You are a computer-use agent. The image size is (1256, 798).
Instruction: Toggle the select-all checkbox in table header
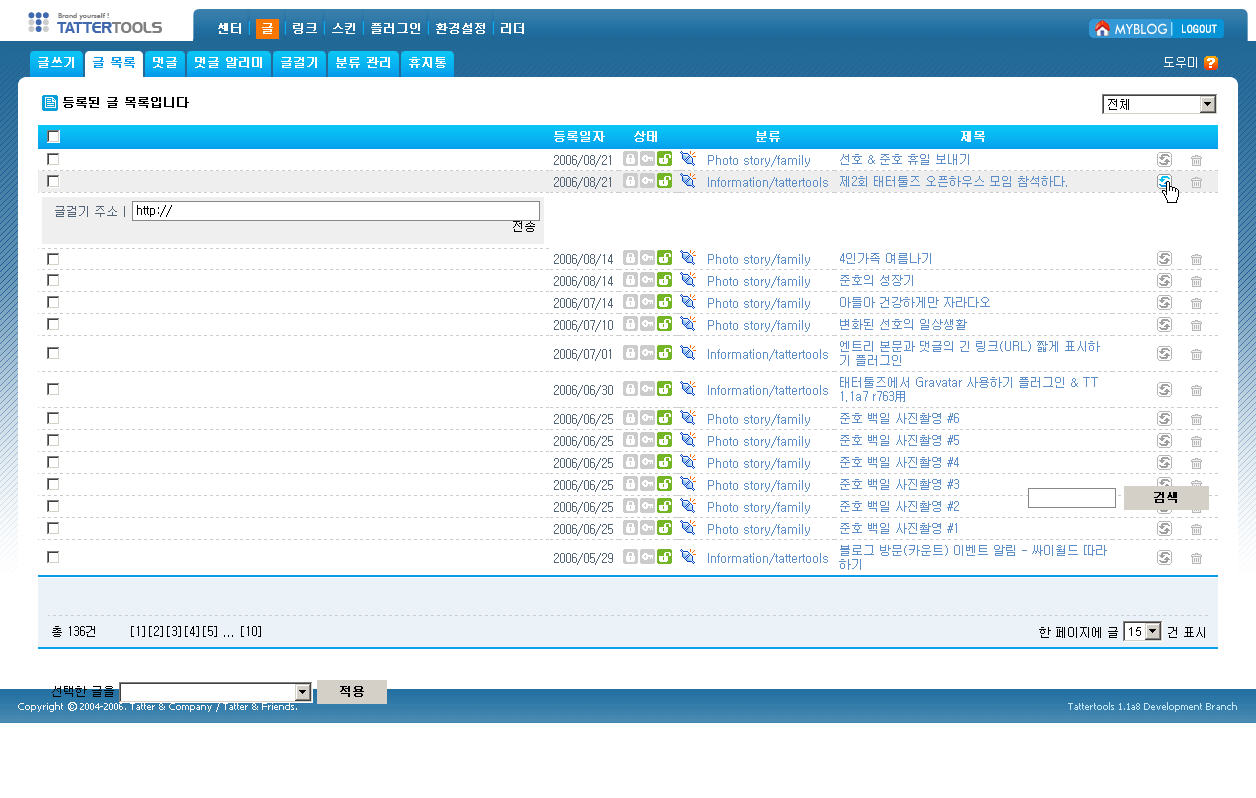point(54,137)
